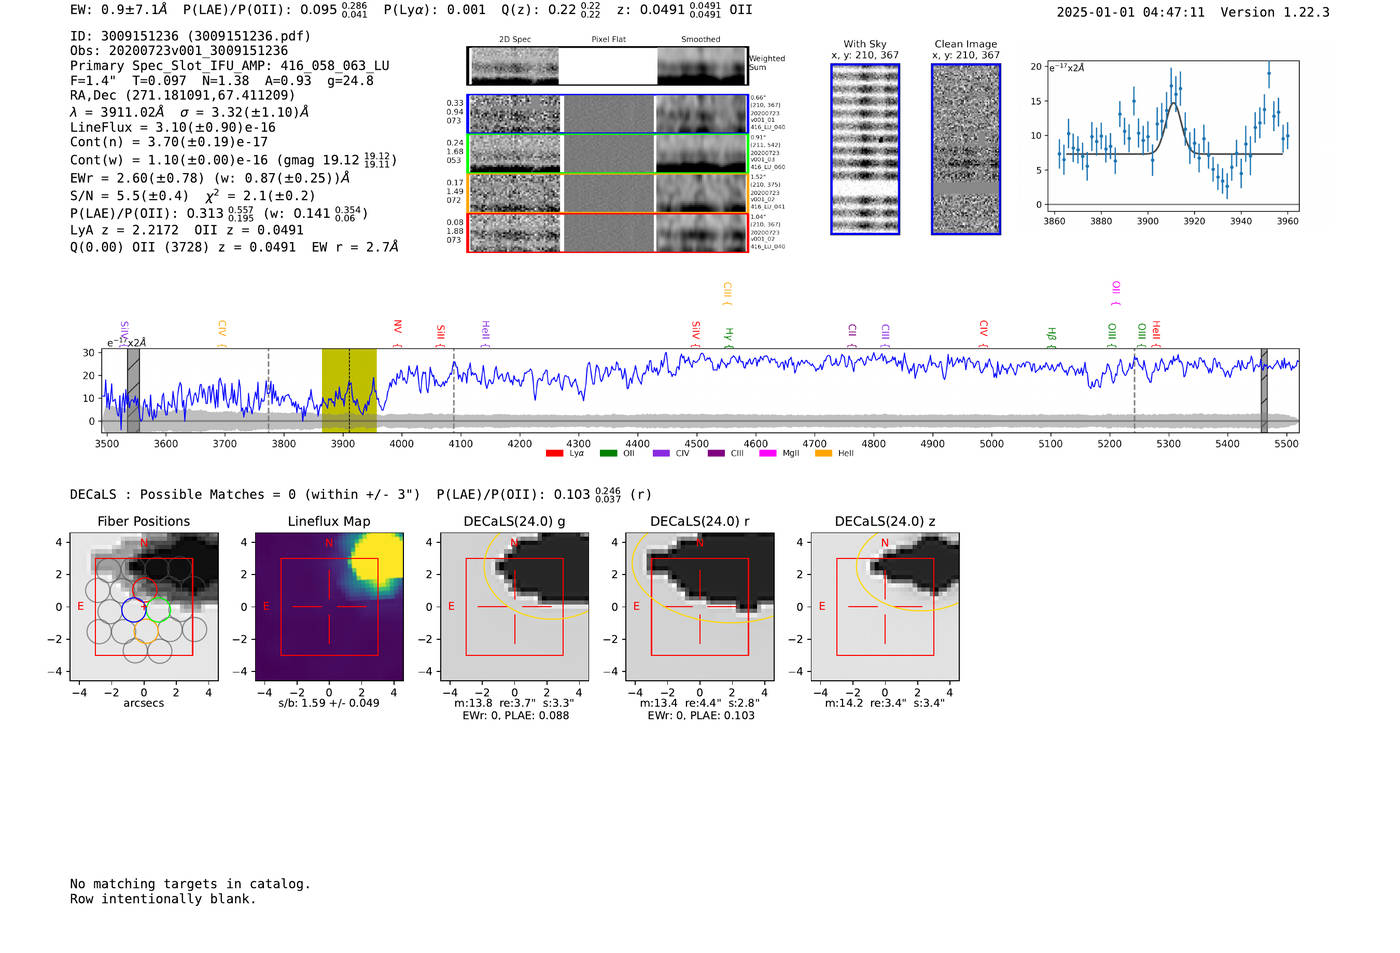Image resolution: width=1400 pixels, height=953 pixels.
Task: Click the Smoothed column header
Action: [x=701, y=39]
